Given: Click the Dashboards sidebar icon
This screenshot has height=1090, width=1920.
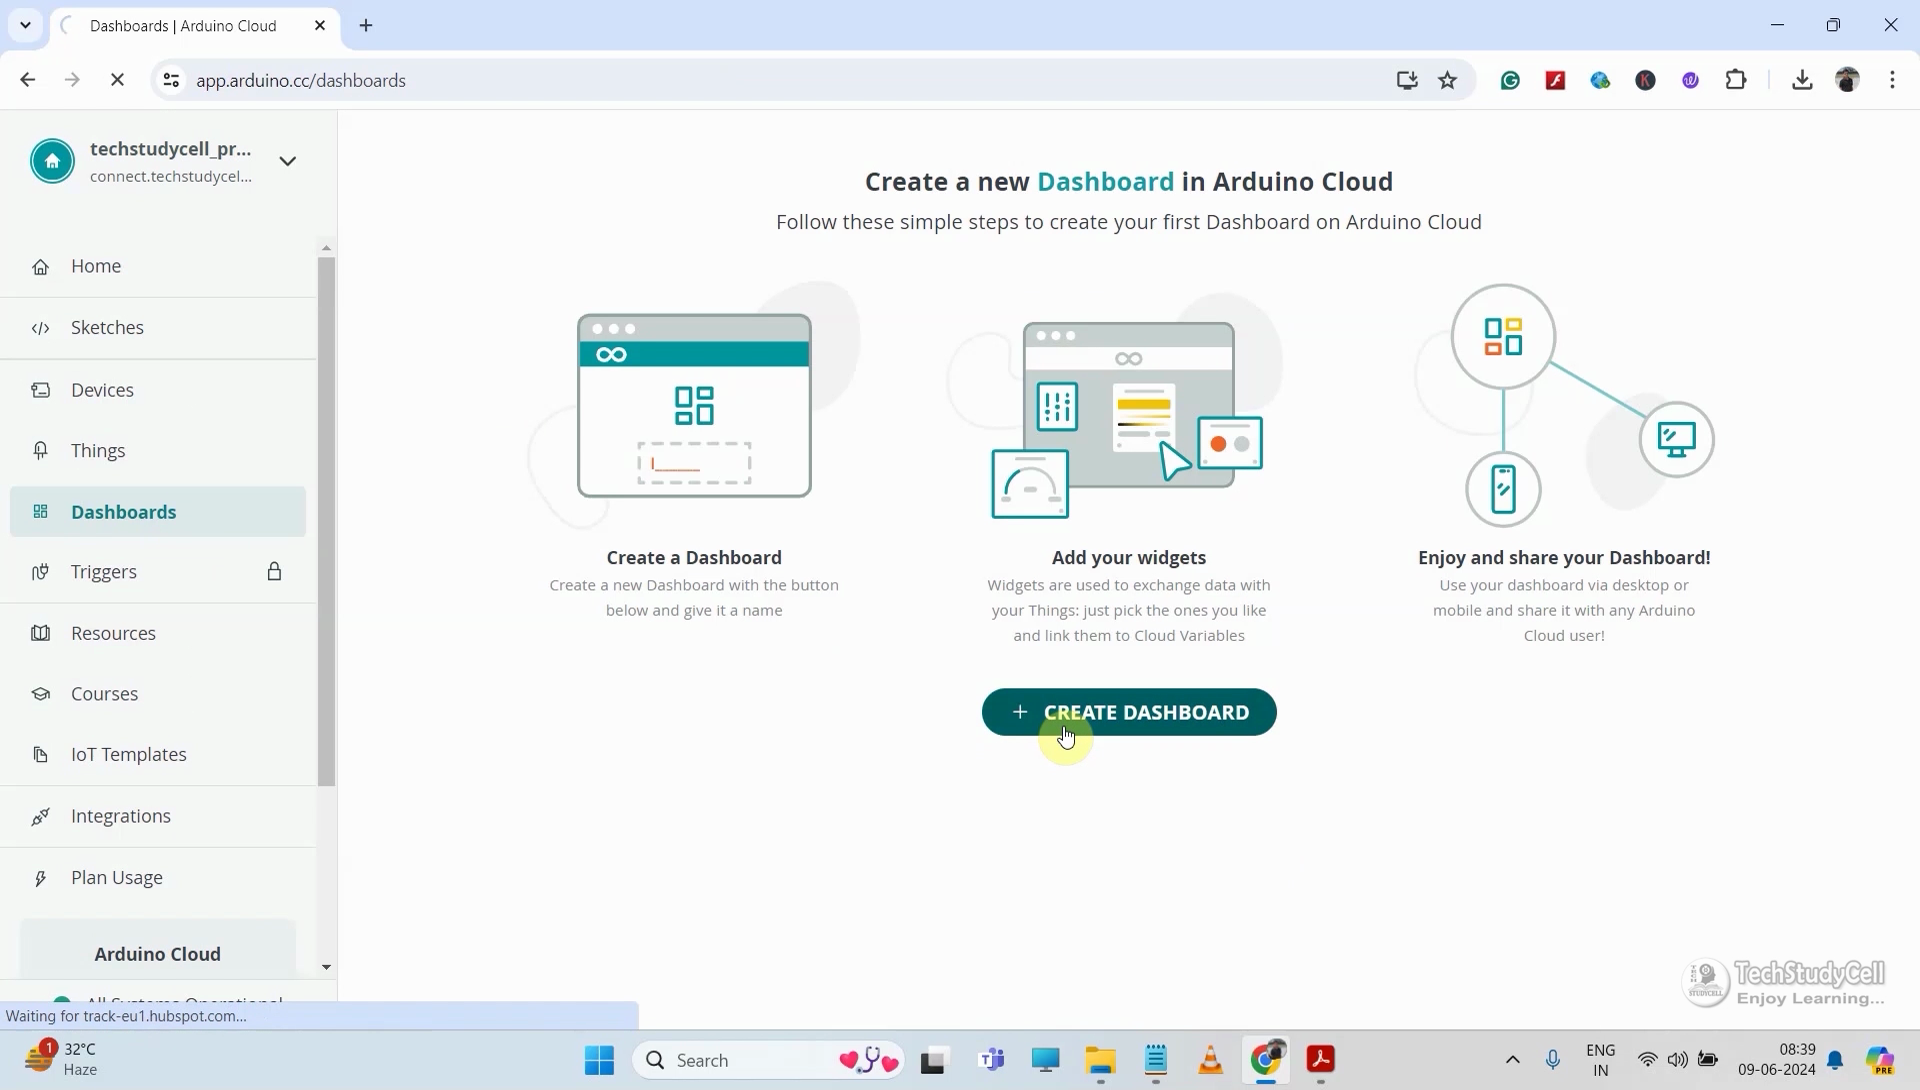Looking at the screenshot, I should pyautogui.click(x=38, y=511).
